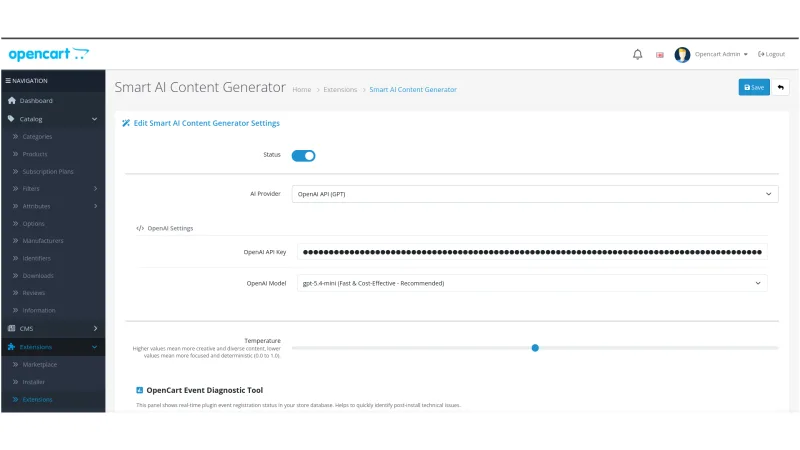Open Manufacturers in the sidebar
This screenshot has height=450, width=800.
pyautogui.click(x=43, y=241)
